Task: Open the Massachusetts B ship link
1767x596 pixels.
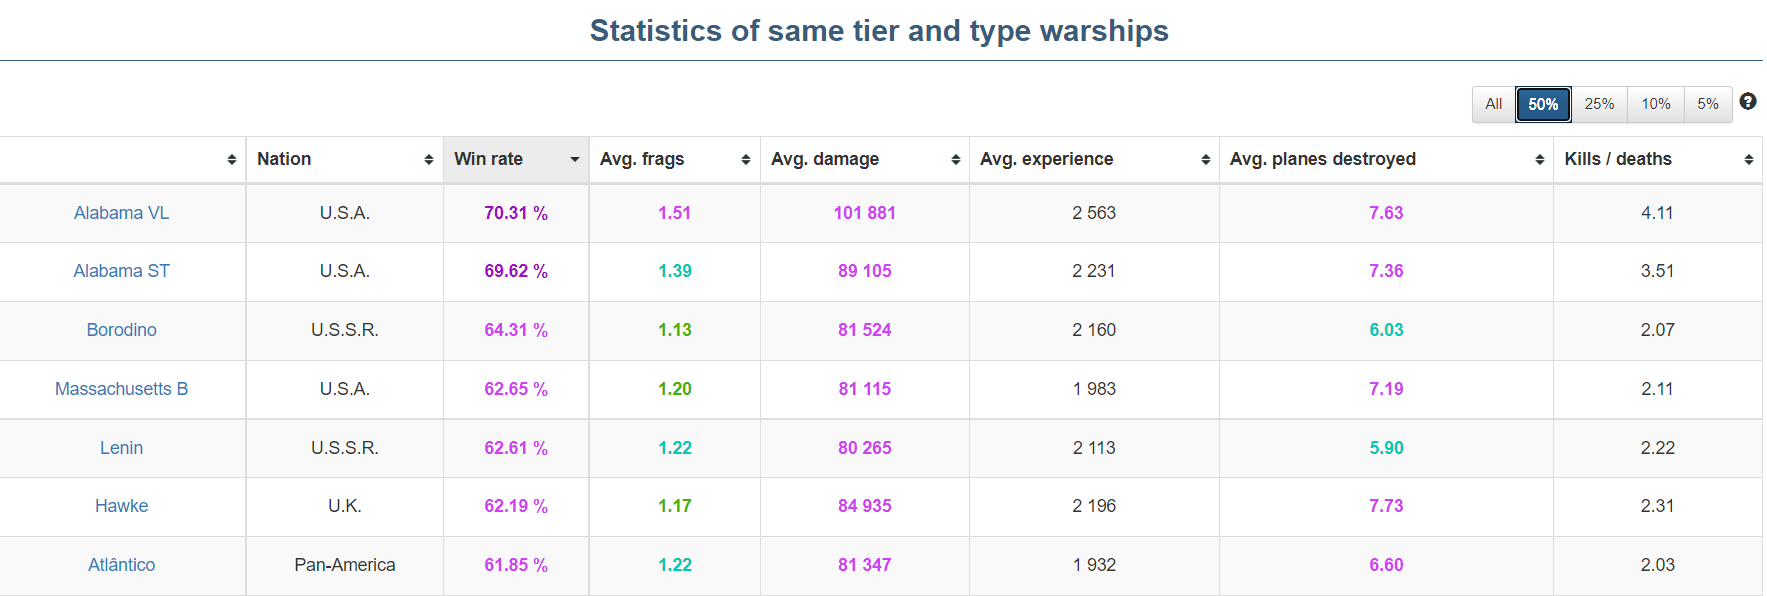Action: pyautogui.click(x=121, y=389)
